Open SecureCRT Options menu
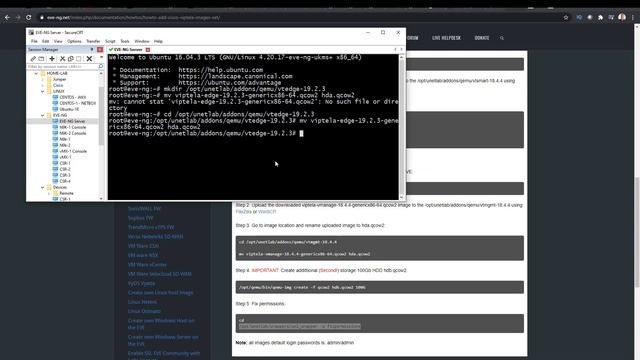 (x=74, y=41)
